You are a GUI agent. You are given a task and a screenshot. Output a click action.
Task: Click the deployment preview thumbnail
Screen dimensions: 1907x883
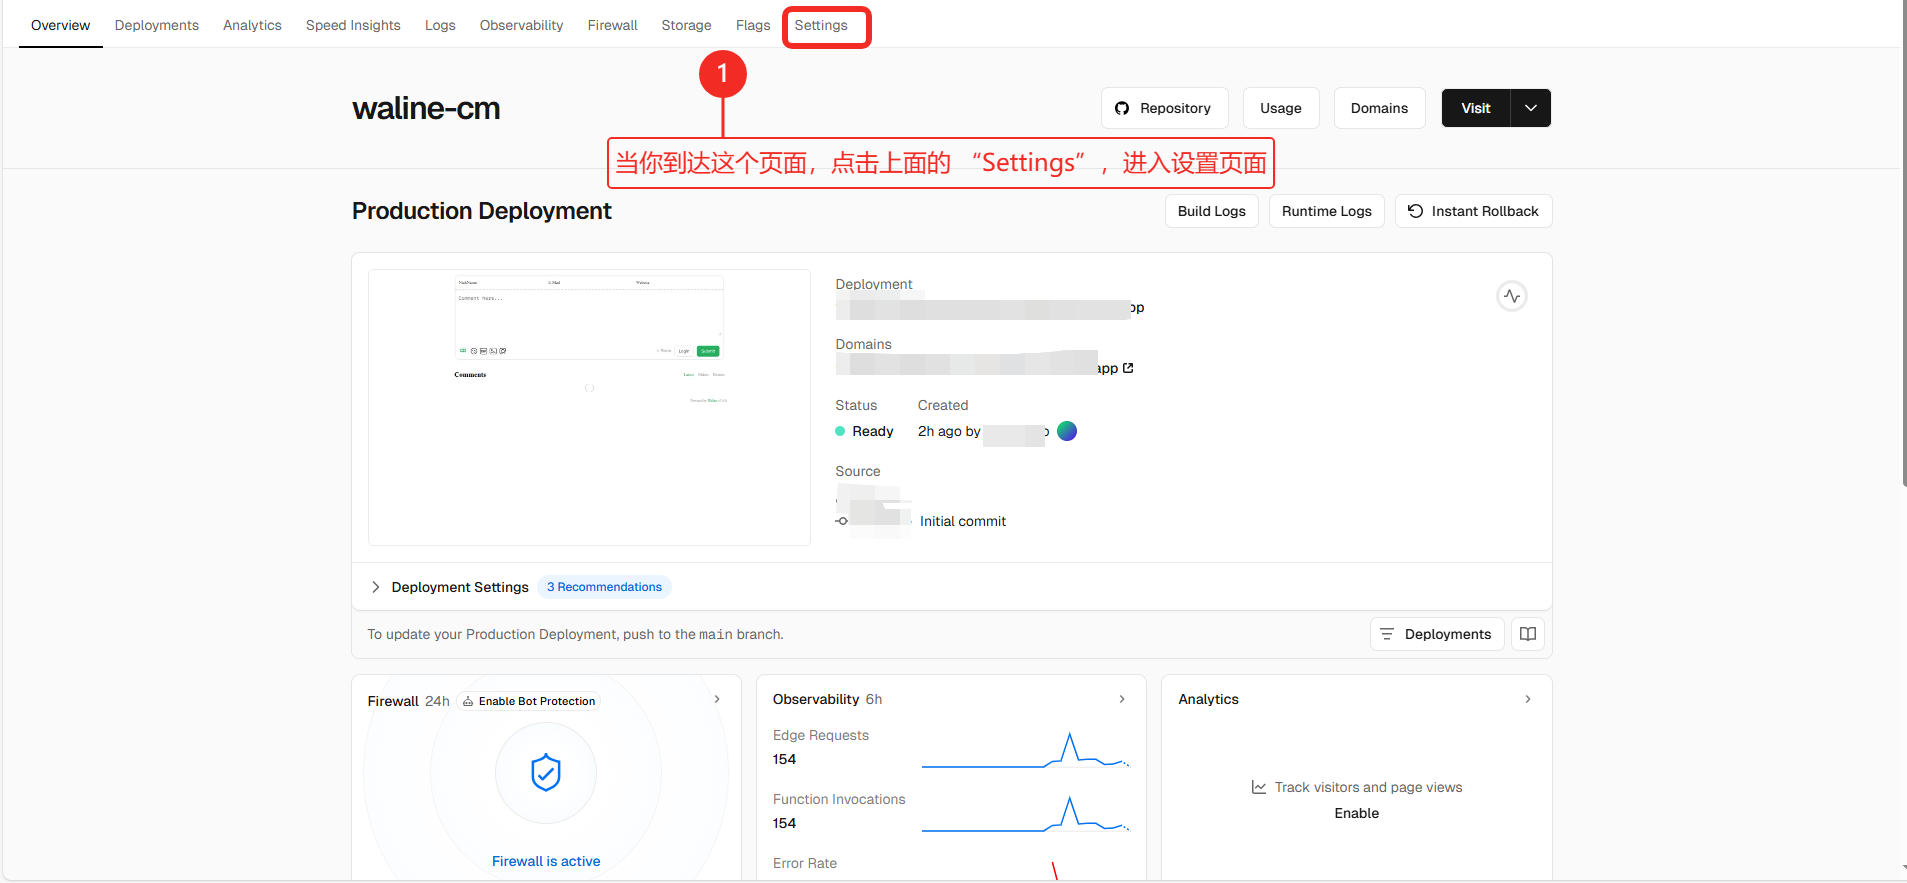point(589,407)
